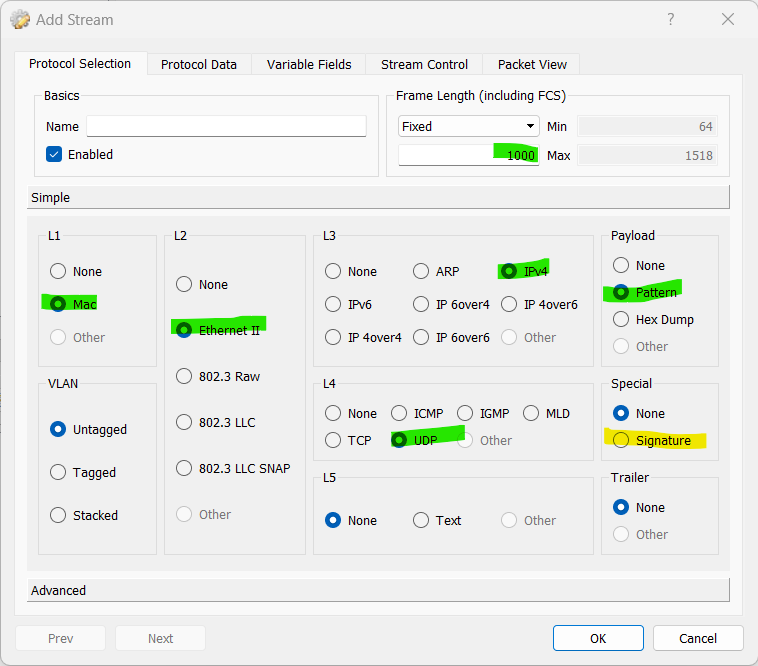Image resolution: width=758 pixels, height=666 pixels.
Task: Choose 802.3 Raw for L2
Action: (x=184, y=376)
